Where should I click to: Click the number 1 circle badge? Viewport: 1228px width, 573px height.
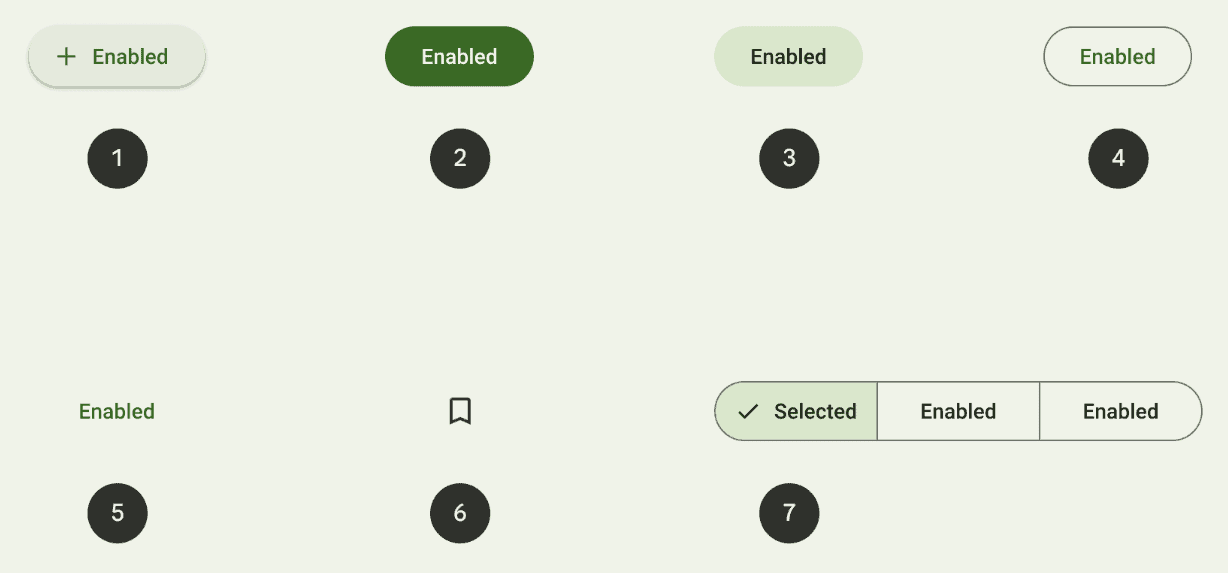tap(117, 158)
